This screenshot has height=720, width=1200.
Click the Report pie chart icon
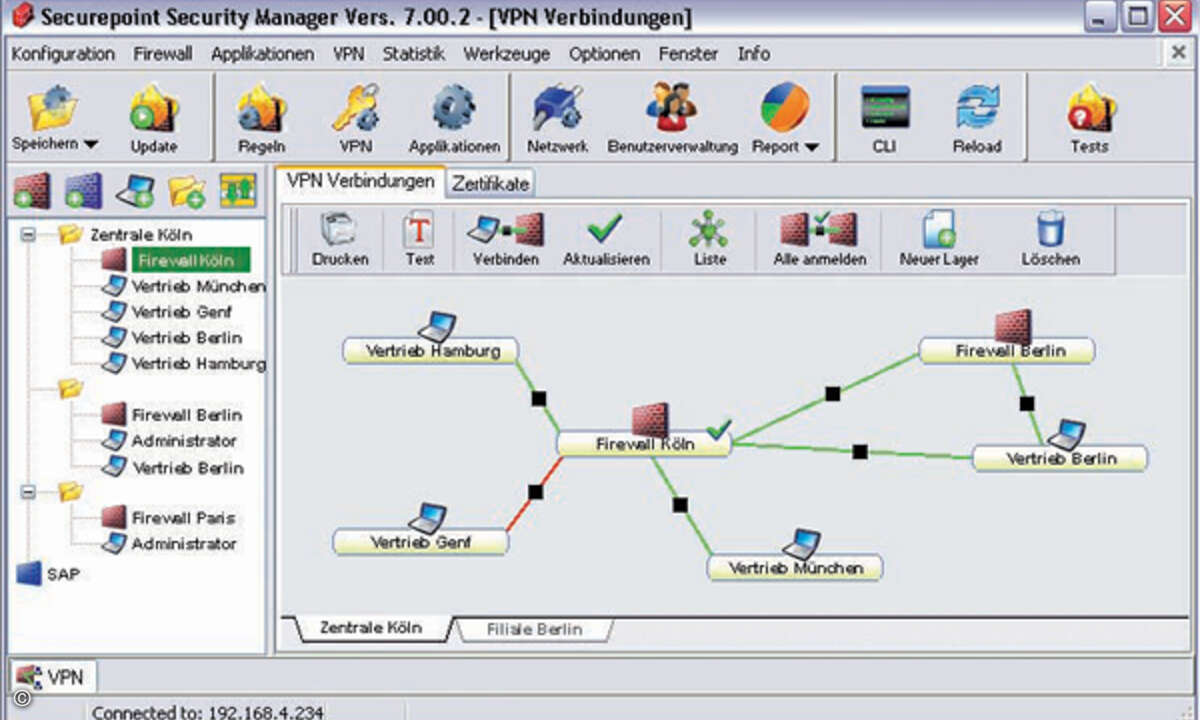(783, 107)
